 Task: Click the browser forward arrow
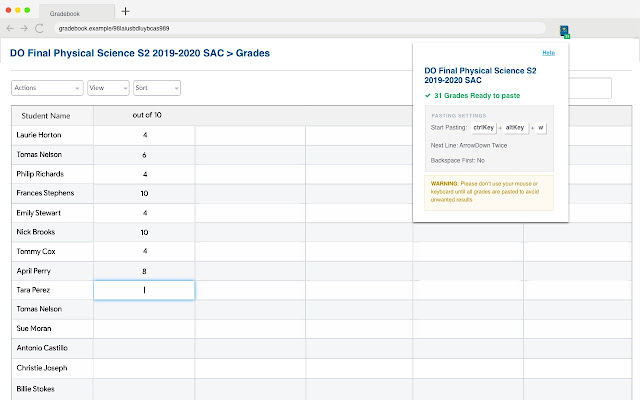coord(24,30)
